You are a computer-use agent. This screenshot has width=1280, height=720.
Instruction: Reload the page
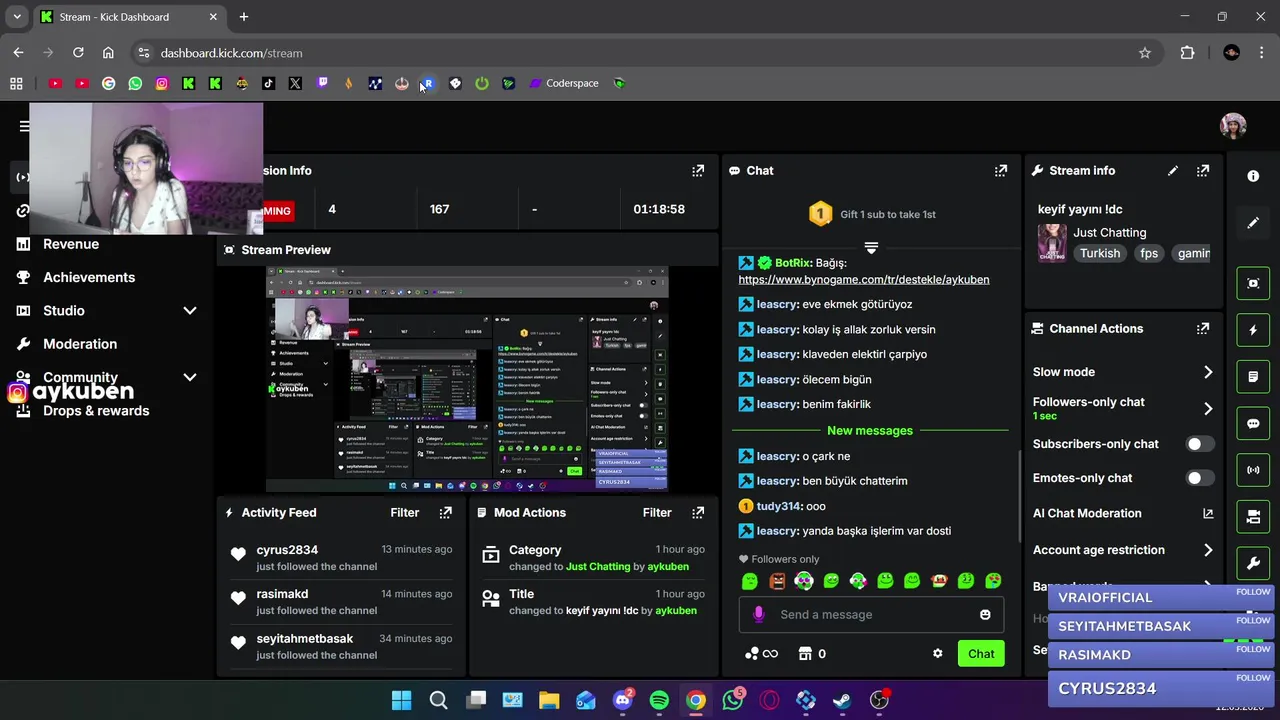pyautogui.click(x=78, y=53)
